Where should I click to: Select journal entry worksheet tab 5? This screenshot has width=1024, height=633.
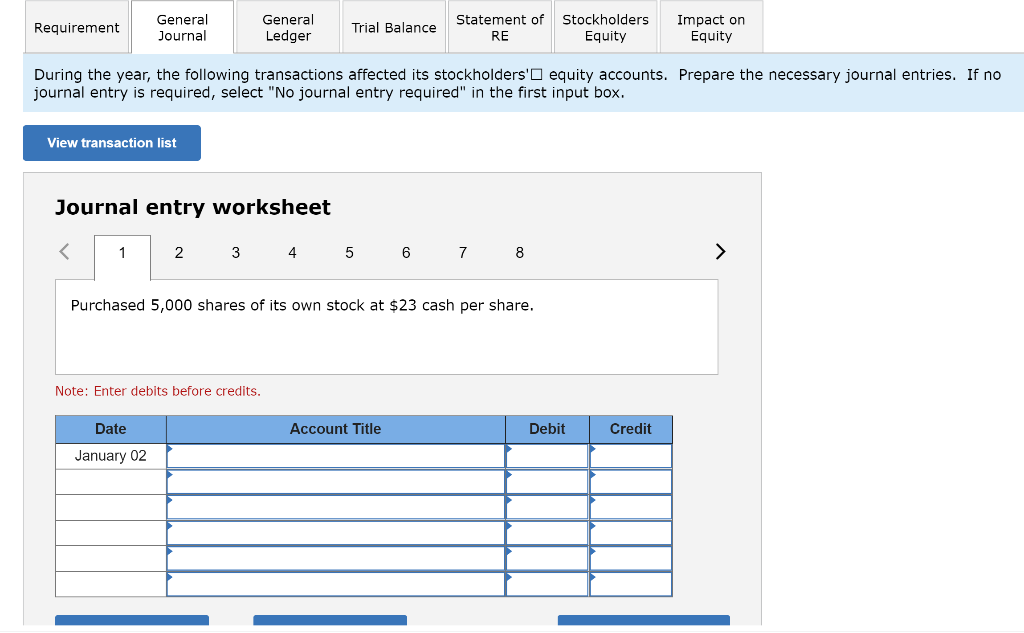[349, 253]
